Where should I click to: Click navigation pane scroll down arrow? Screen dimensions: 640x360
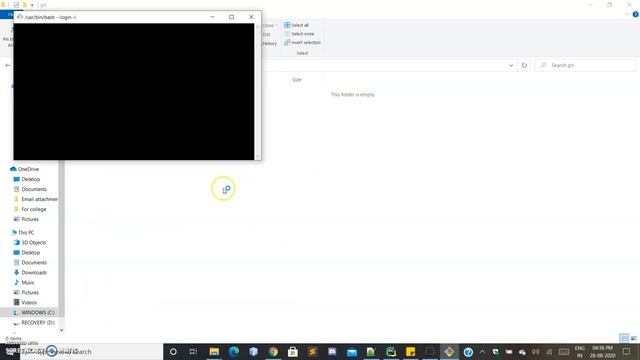pos(61,330)
